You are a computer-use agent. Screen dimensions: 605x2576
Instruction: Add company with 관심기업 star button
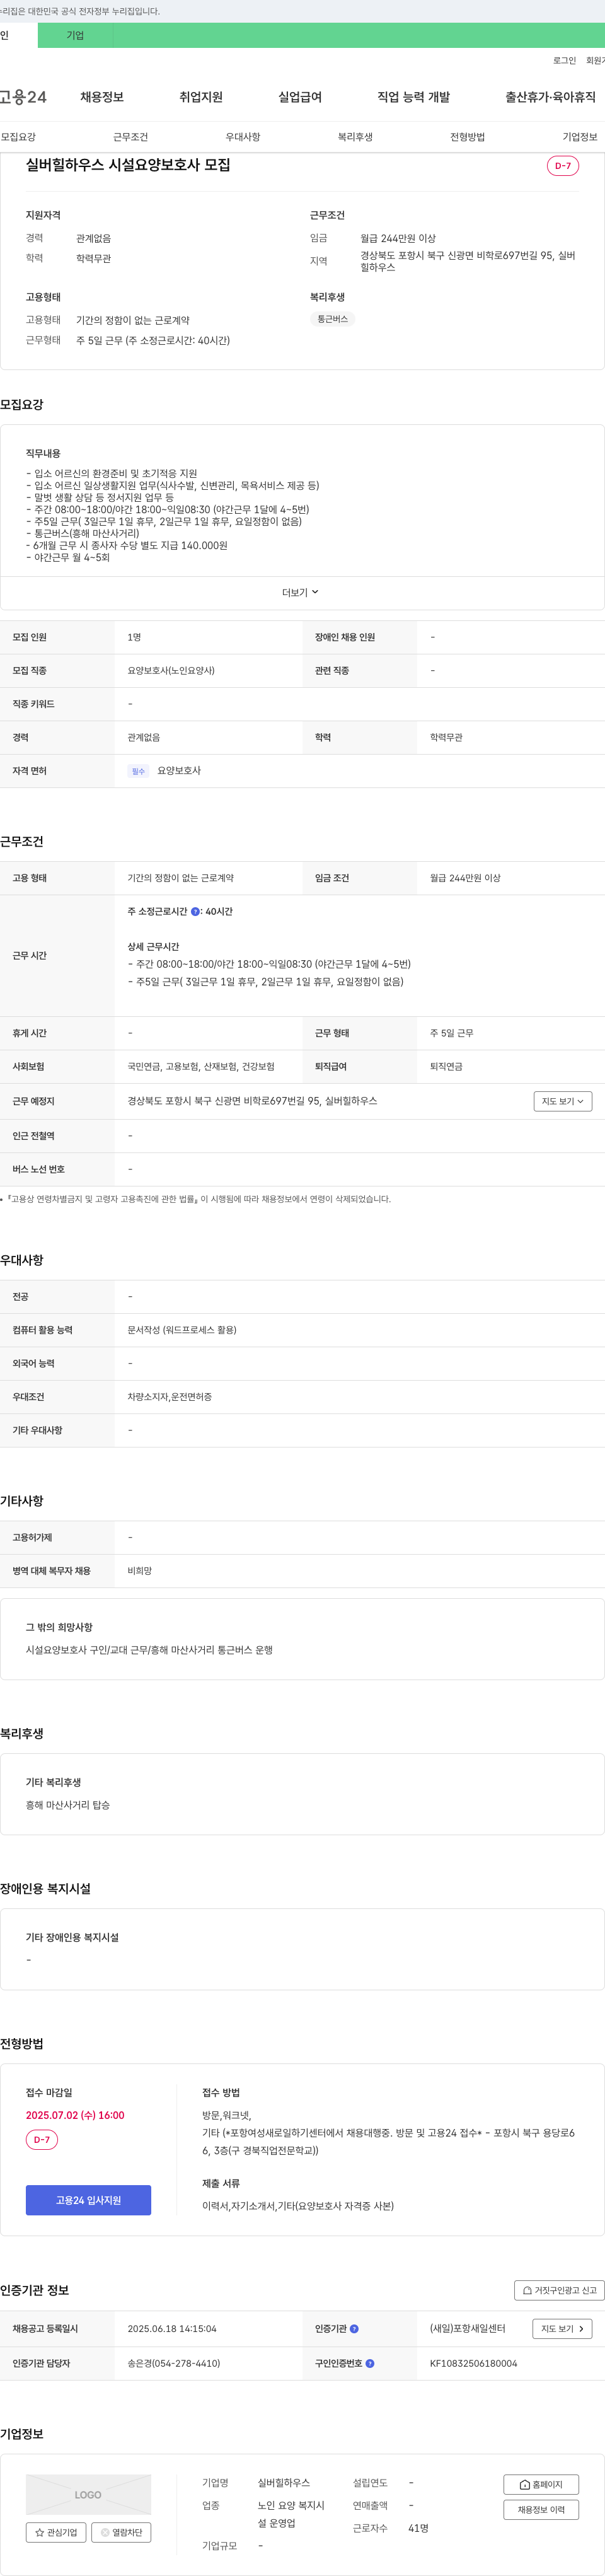click(x=56, y=2533)
